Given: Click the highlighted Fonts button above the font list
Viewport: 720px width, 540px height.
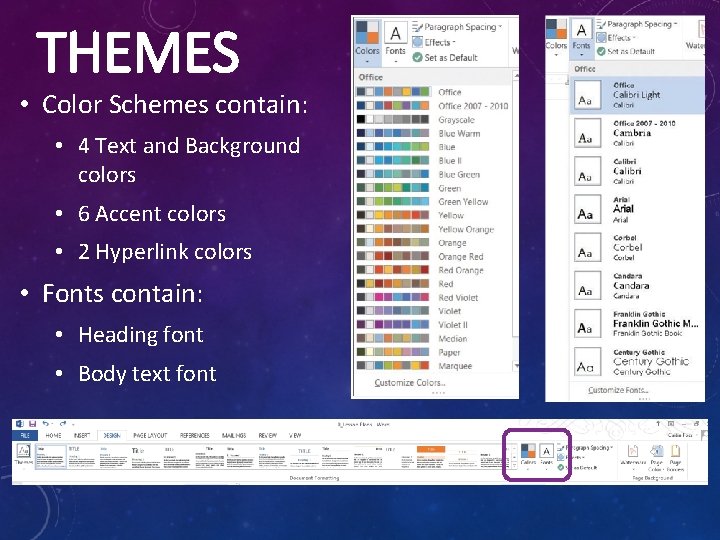Looking at the screenshot, I should pyautogui.click(x=581, y=39).
